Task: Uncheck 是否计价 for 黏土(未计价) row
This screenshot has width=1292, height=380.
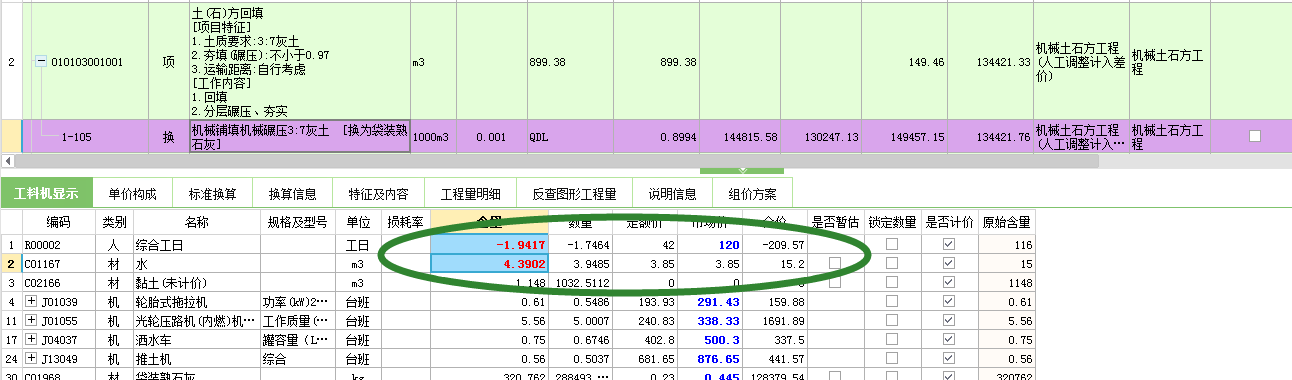Action: pyautogui.click(x=949, y=283)
